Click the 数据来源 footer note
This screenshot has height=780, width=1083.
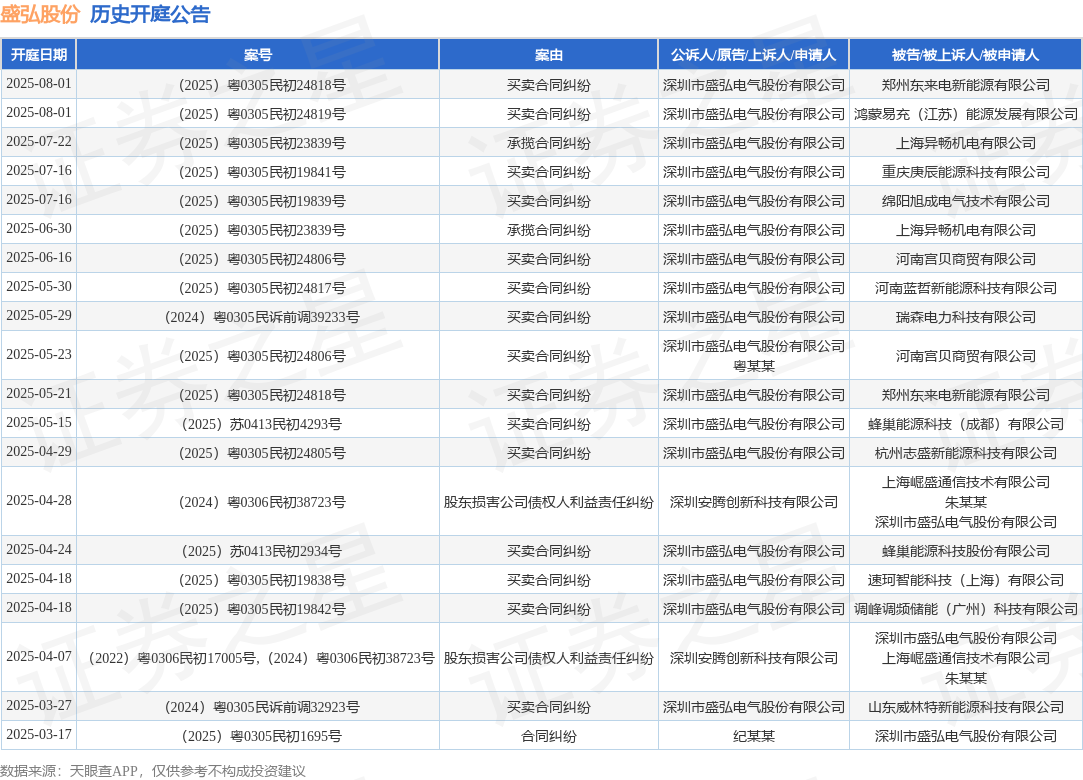153,771
